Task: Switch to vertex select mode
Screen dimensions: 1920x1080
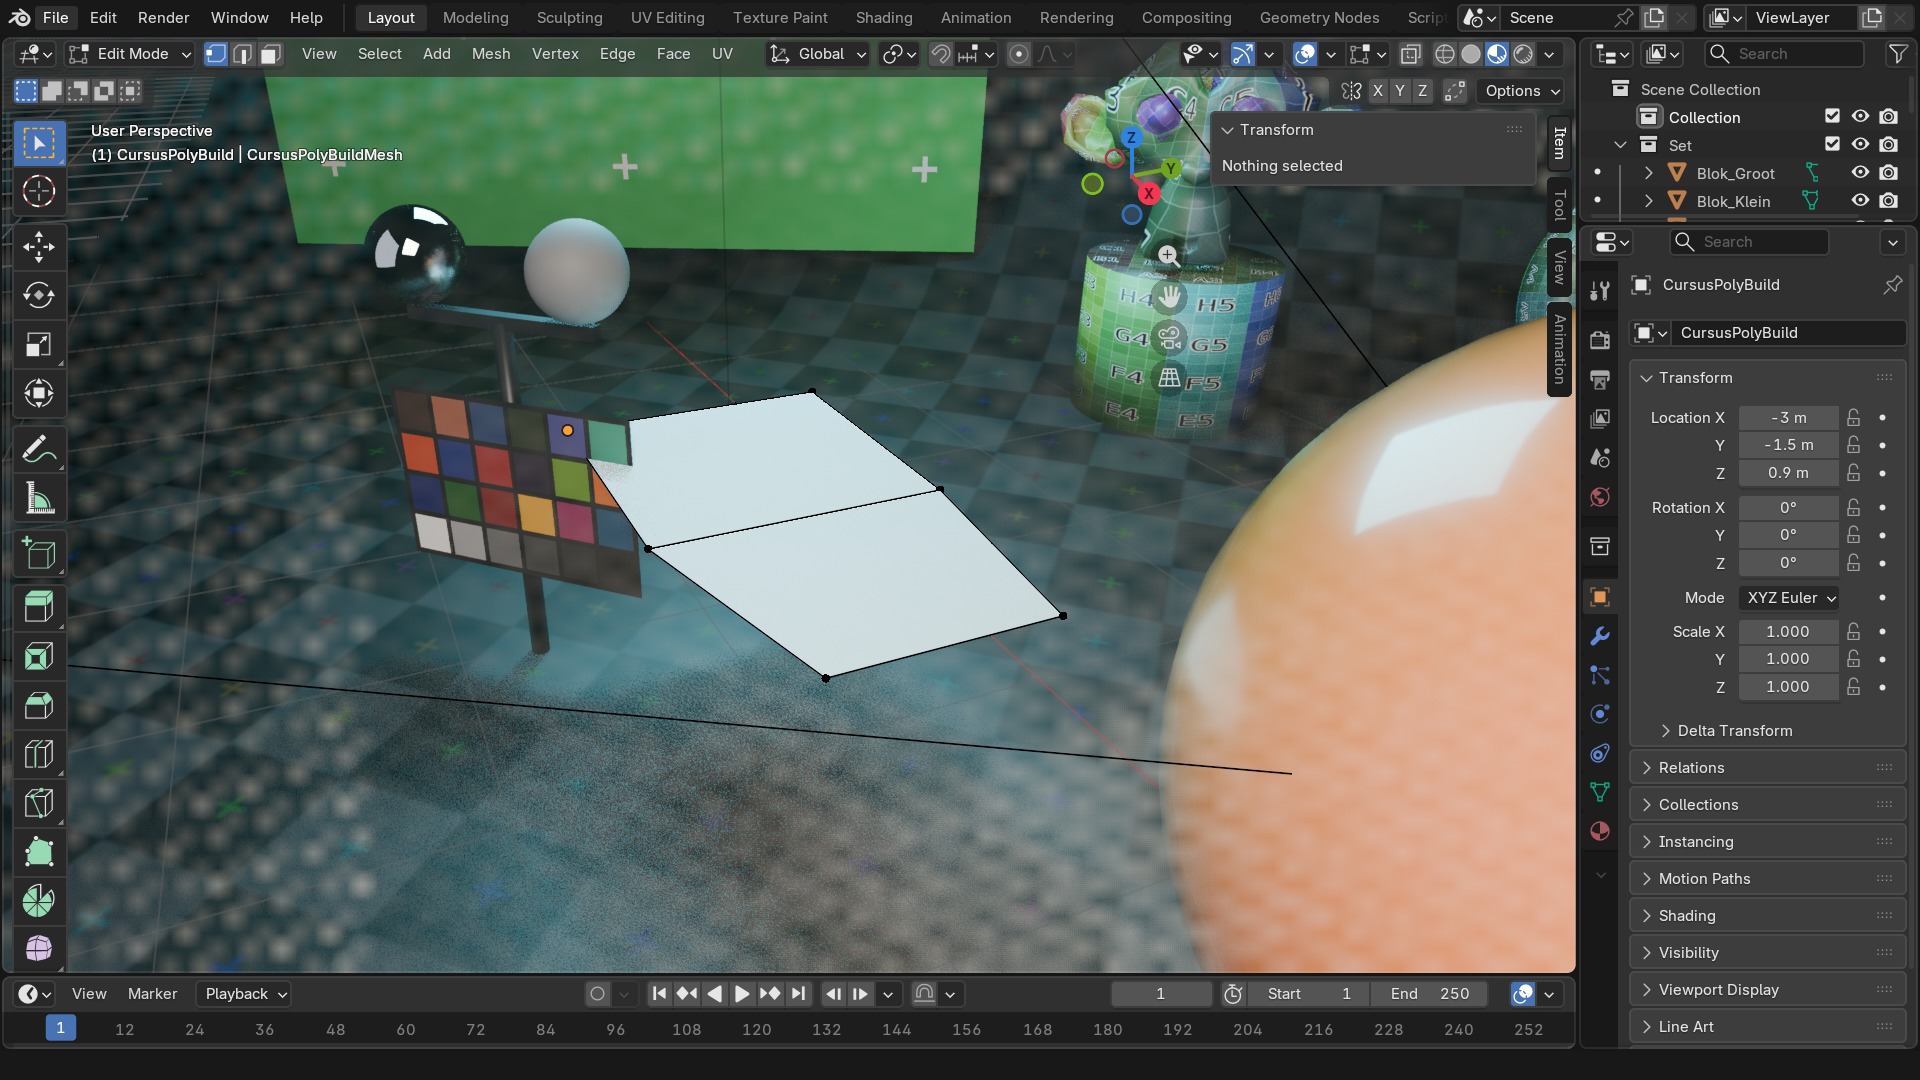Action: point(216,54)
